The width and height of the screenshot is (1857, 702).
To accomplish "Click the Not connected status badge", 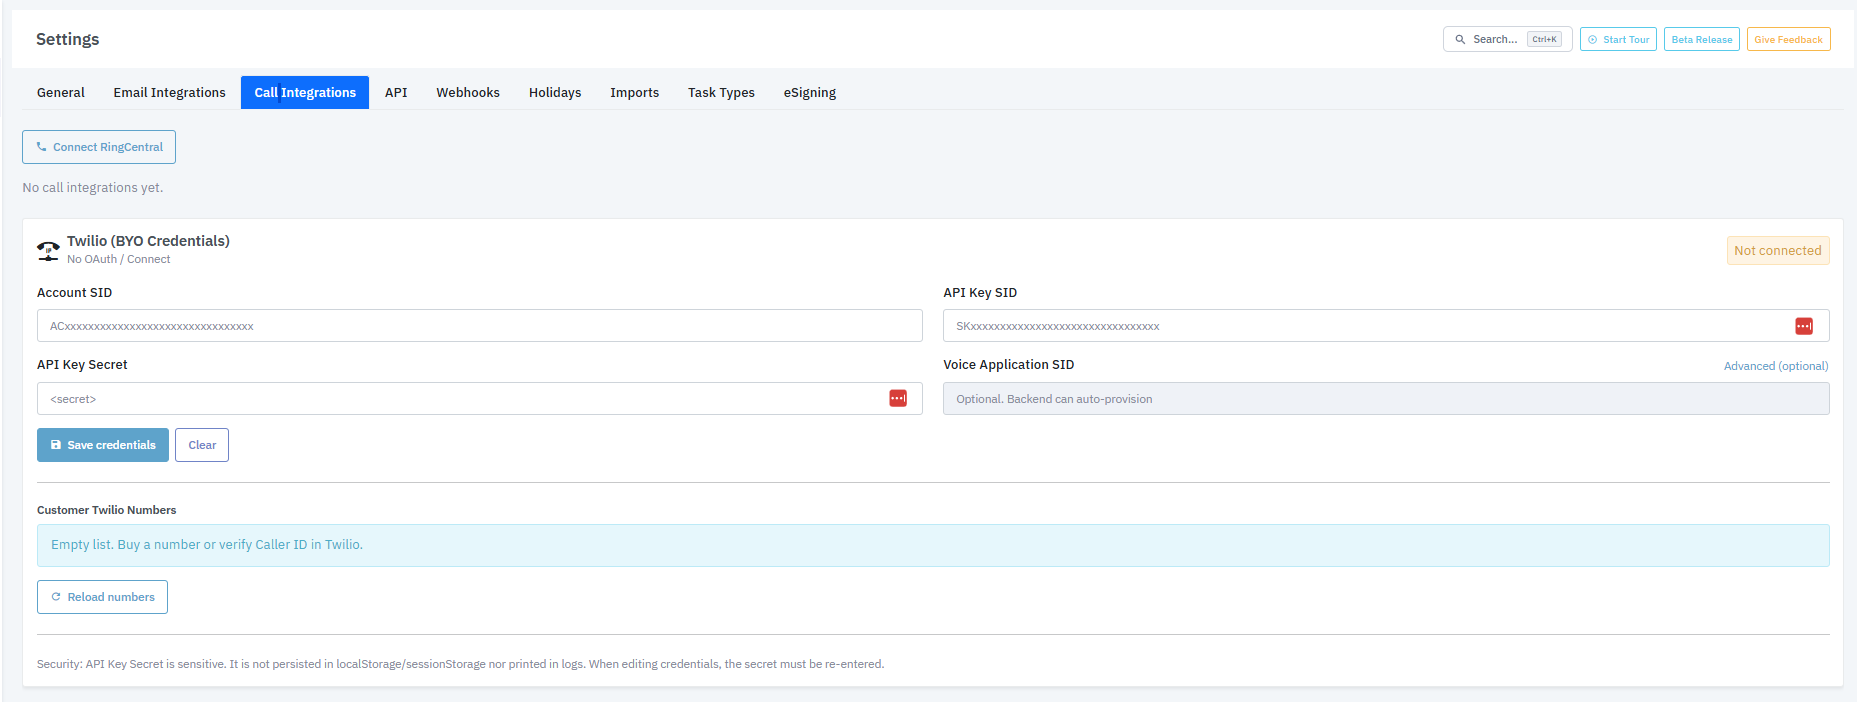I will pyautogui.click(x=1778, y=251).
